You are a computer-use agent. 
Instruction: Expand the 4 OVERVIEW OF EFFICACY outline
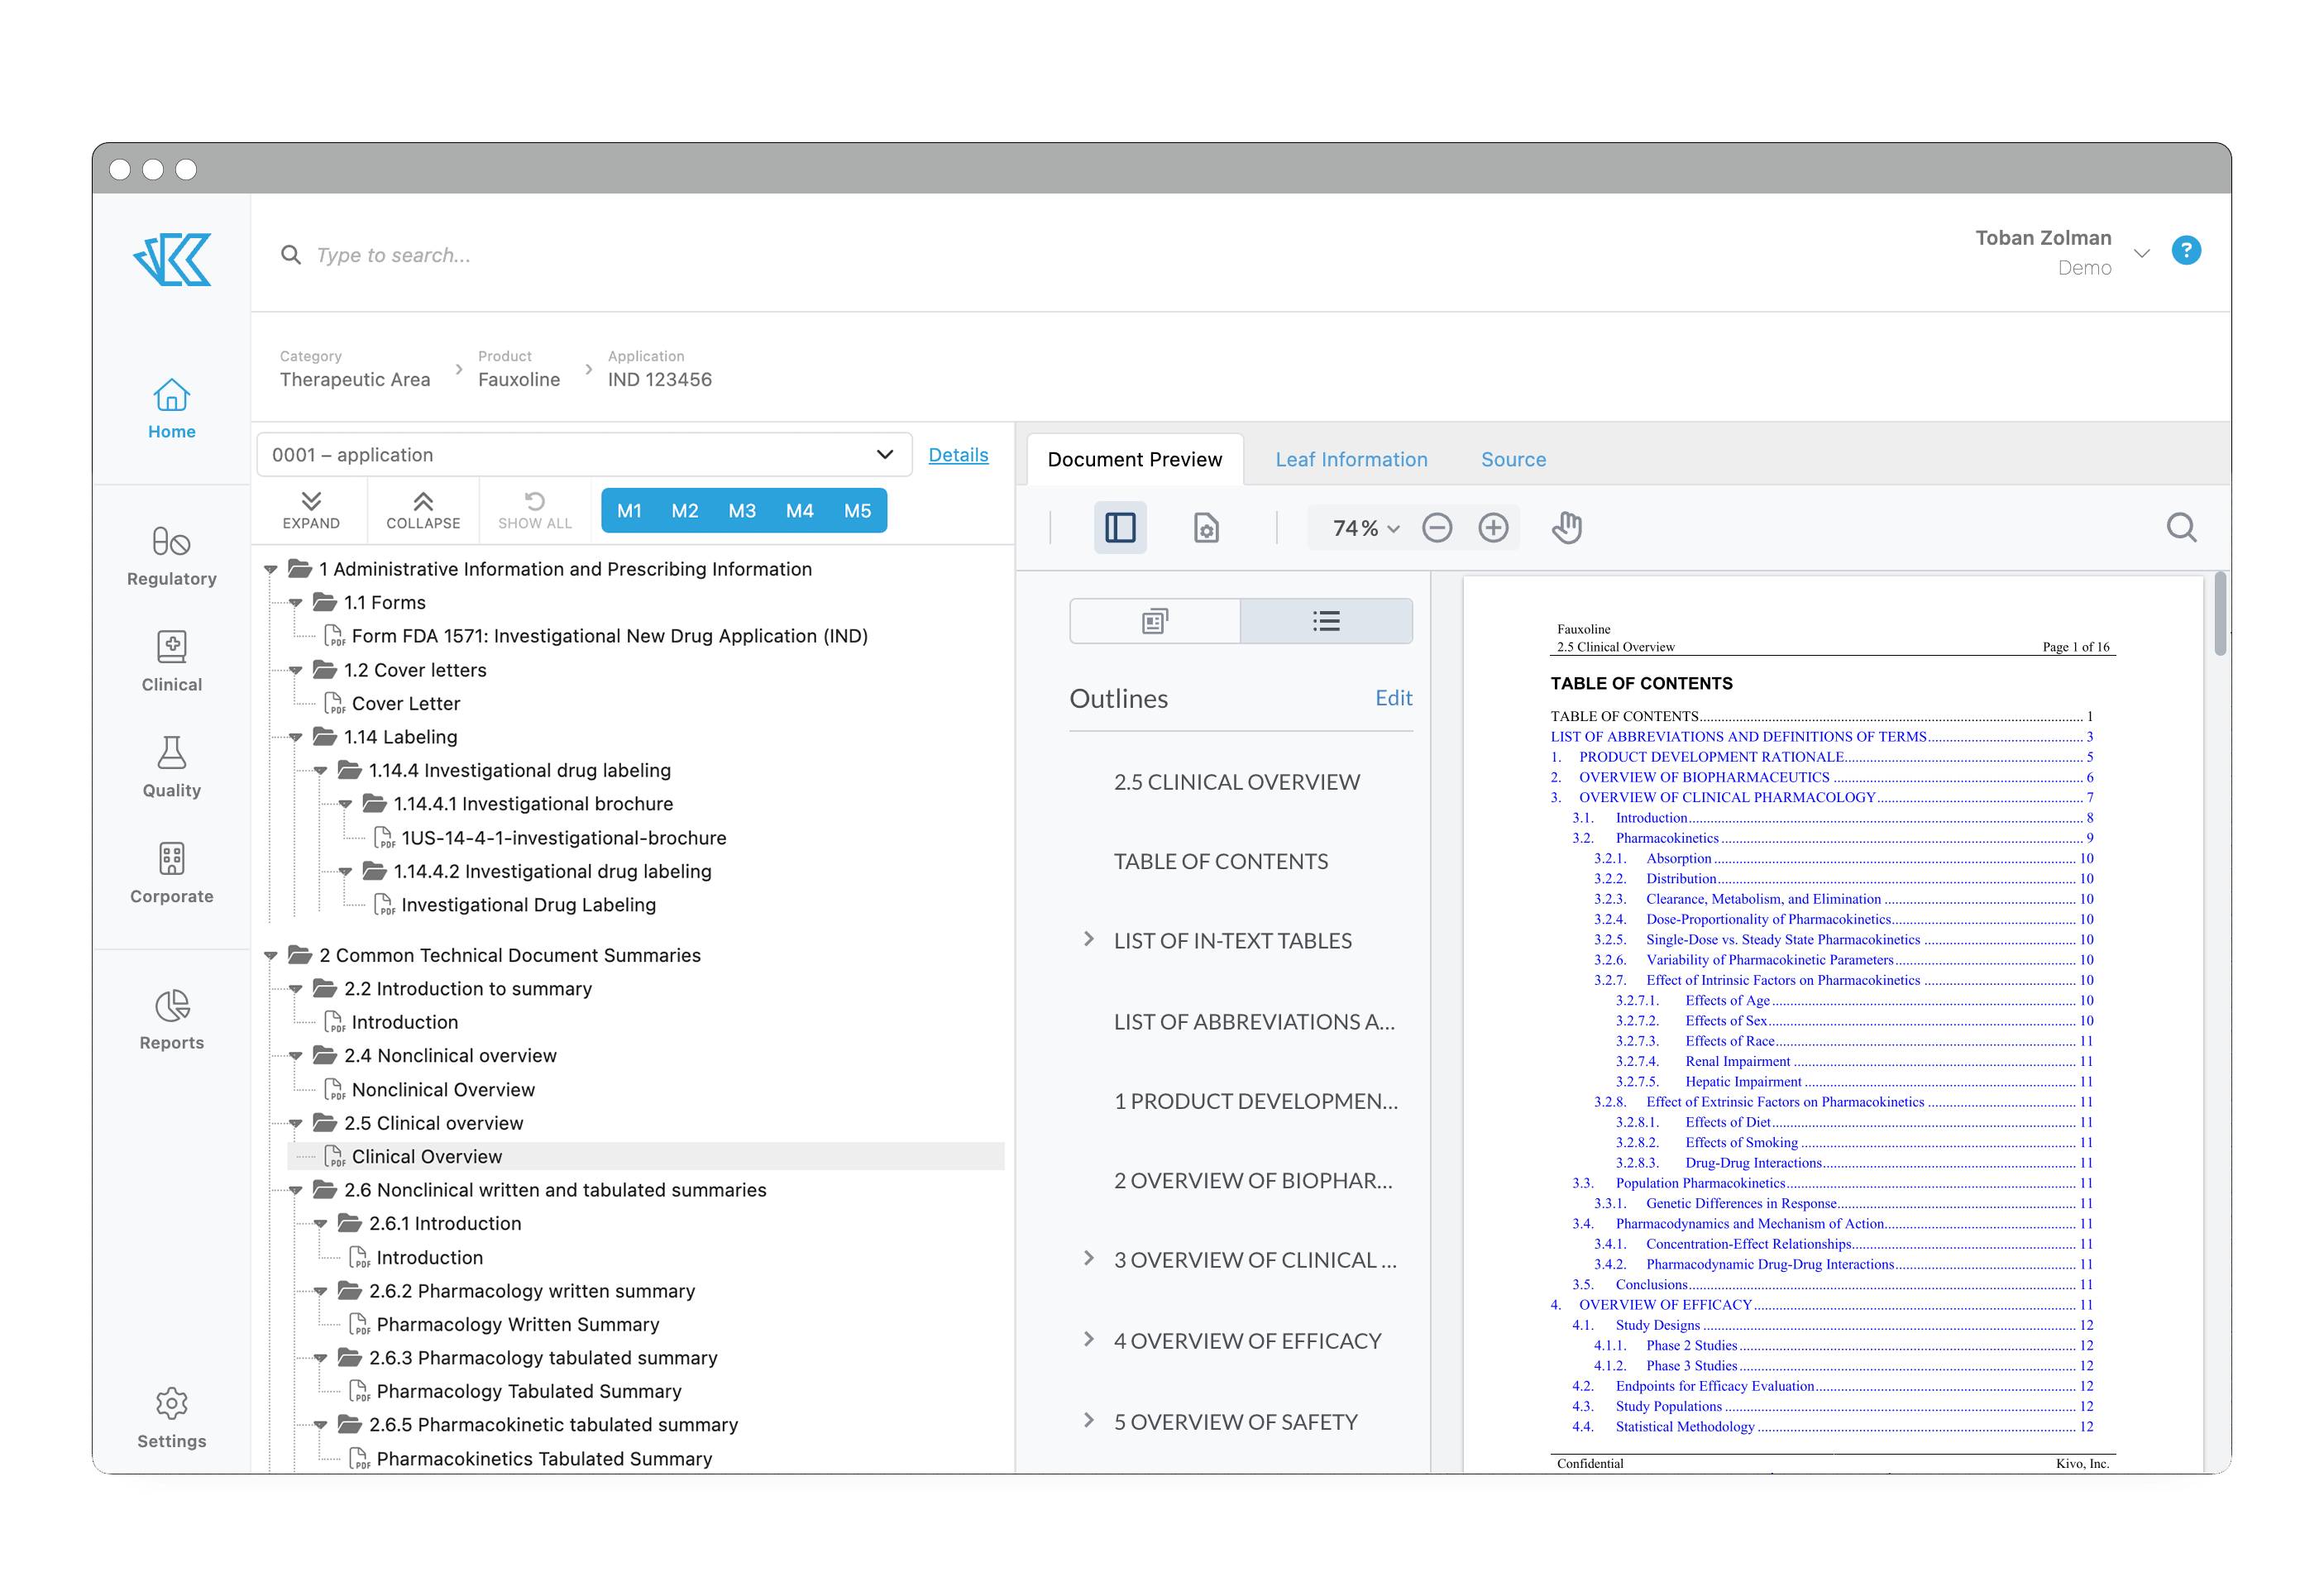[1089, 1340]
